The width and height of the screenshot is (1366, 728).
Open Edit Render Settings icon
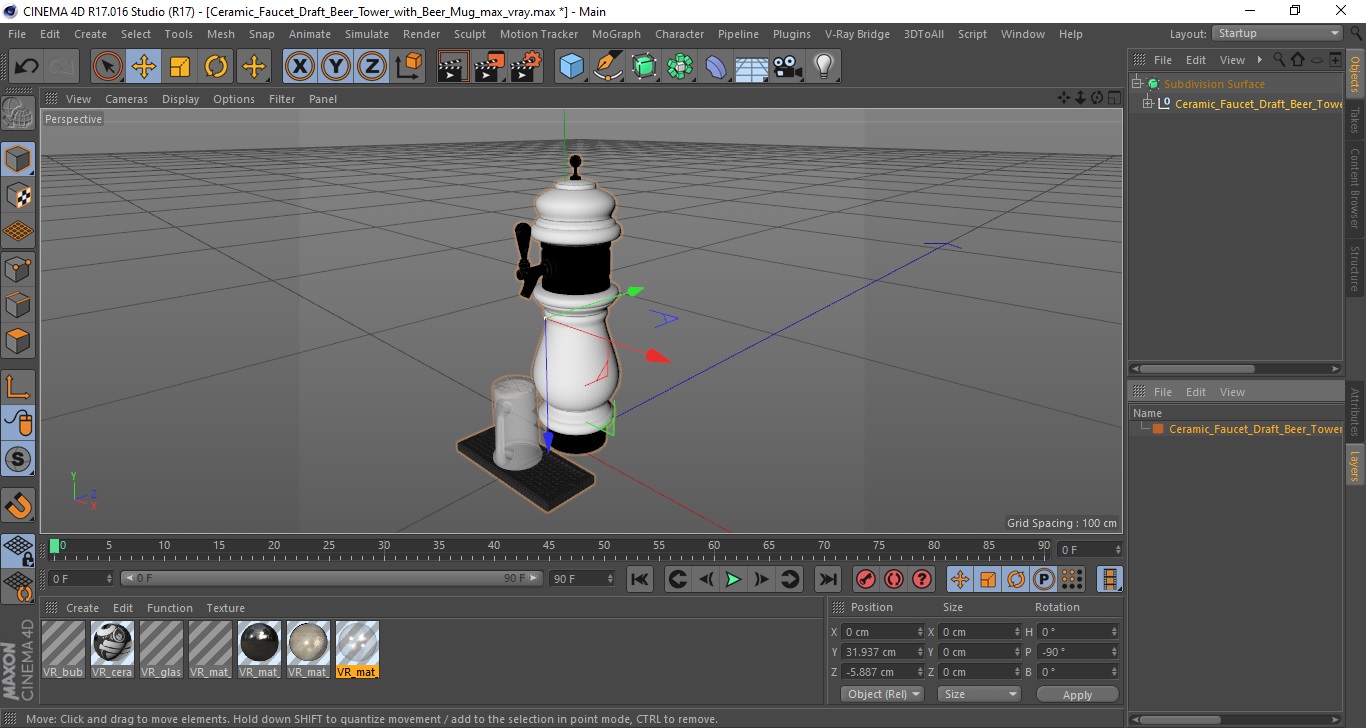click(526, 67)
